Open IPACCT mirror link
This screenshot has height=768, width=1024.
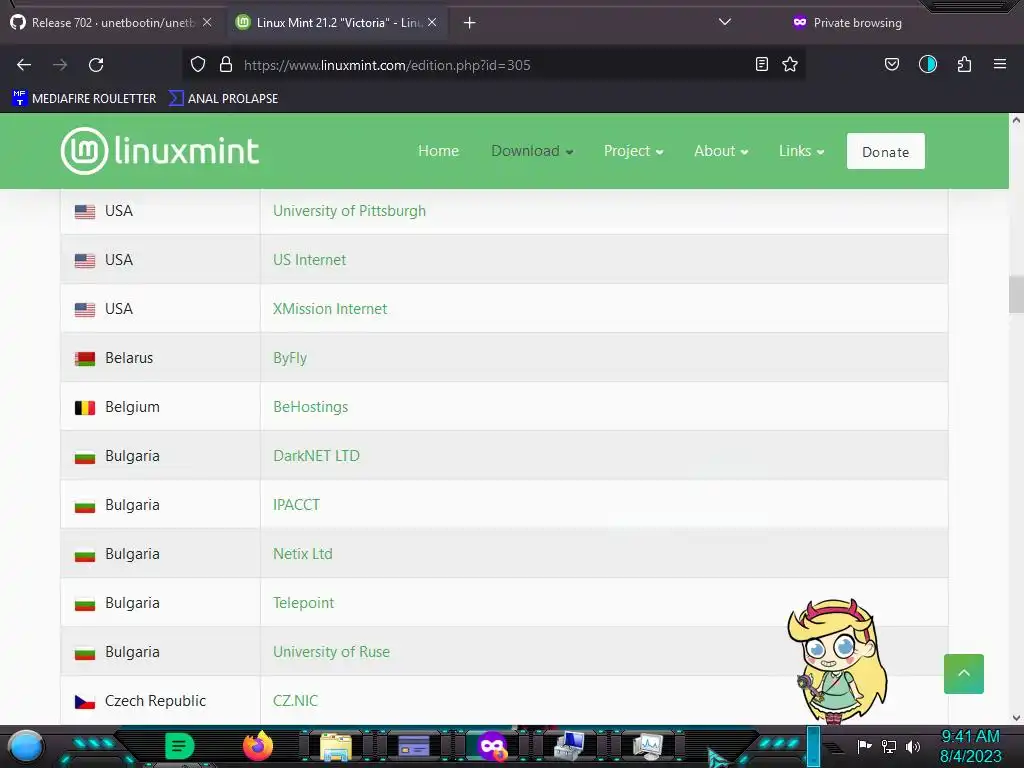tap(296, 505)
